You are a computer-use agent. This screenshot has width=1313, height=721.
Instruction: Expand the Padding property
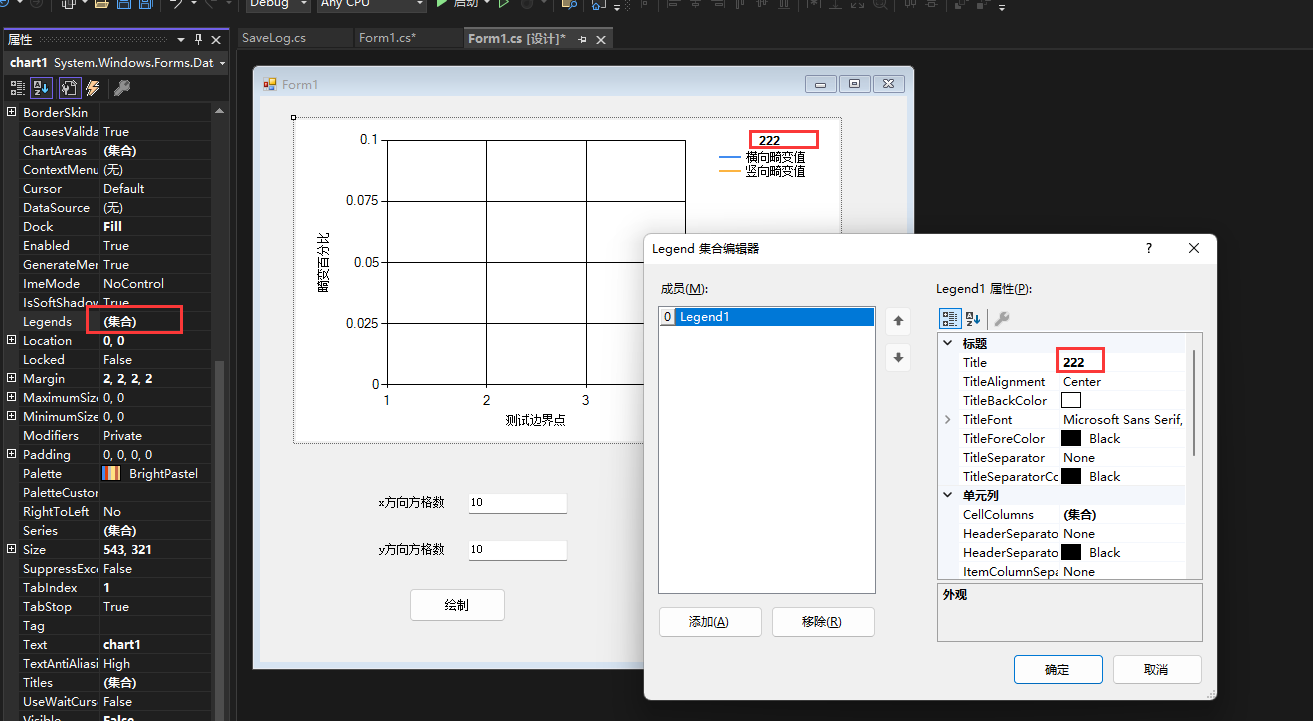coord(12,454)
